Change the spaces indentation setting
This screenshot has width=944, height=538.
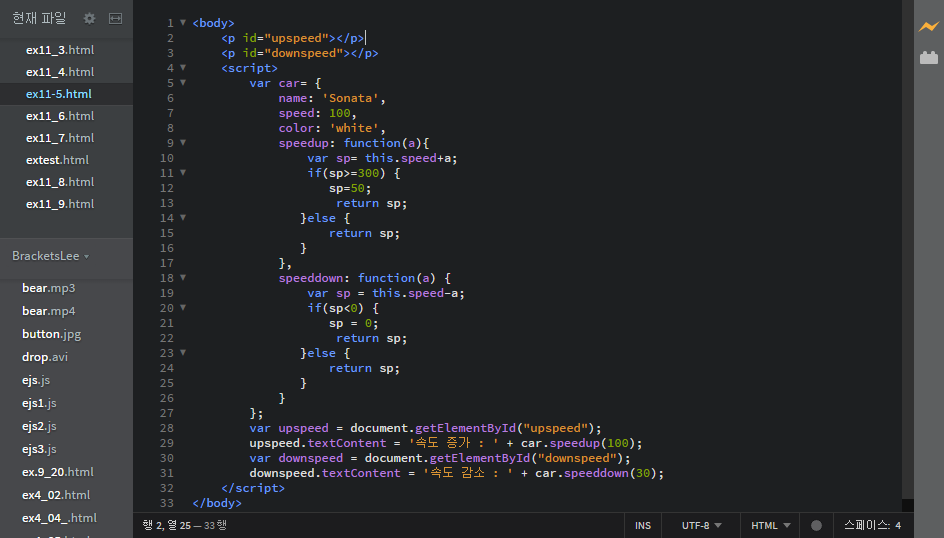pos(866,525)
